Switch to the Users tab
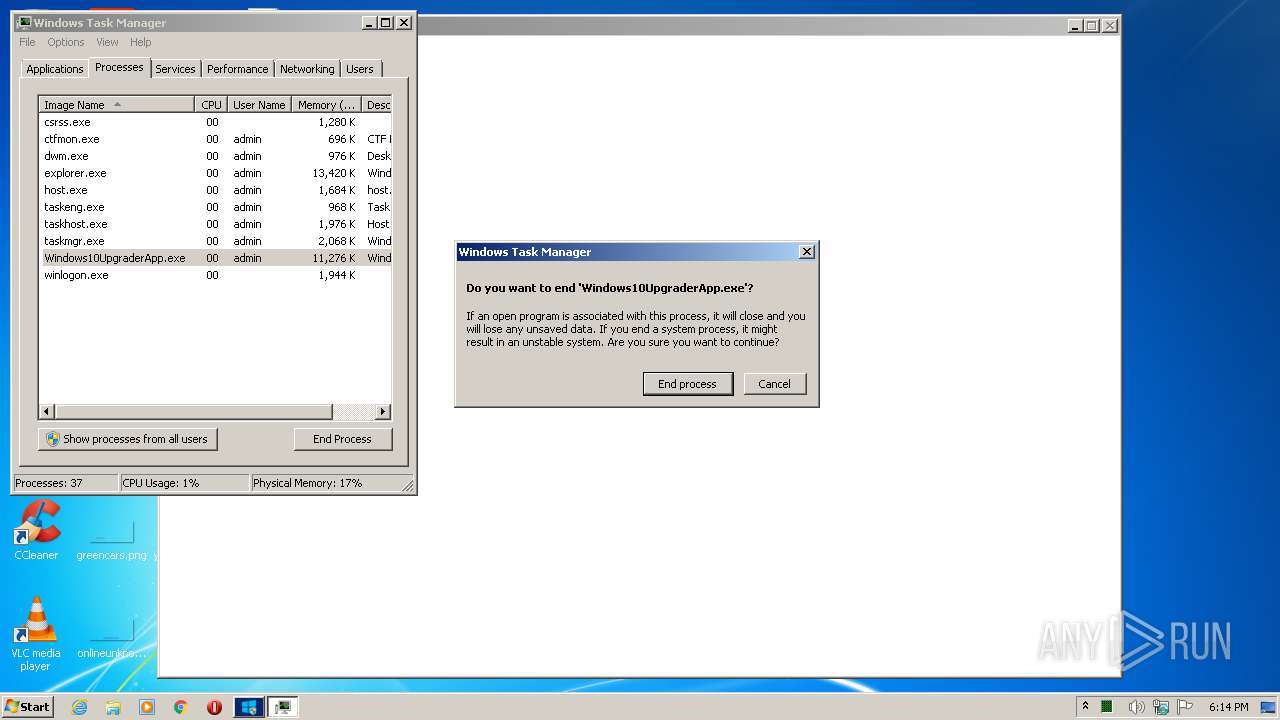Viewport: 1280px width, 720px height. [x=360, y=69]
